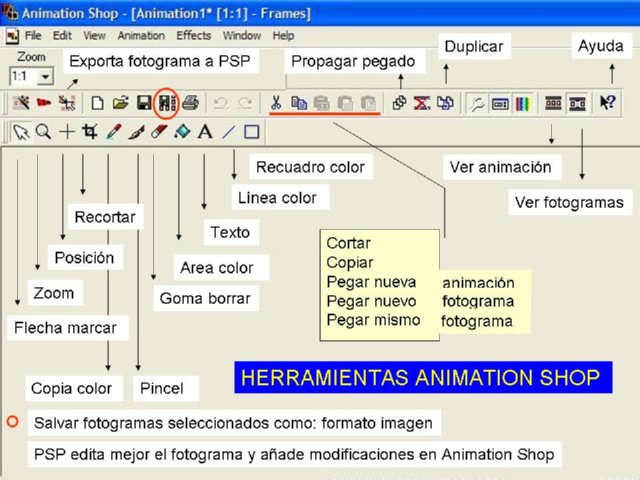Select the Arrow selection tool
Image resolution: width=640 pixels, height=480 pixels.
(21, 132)
